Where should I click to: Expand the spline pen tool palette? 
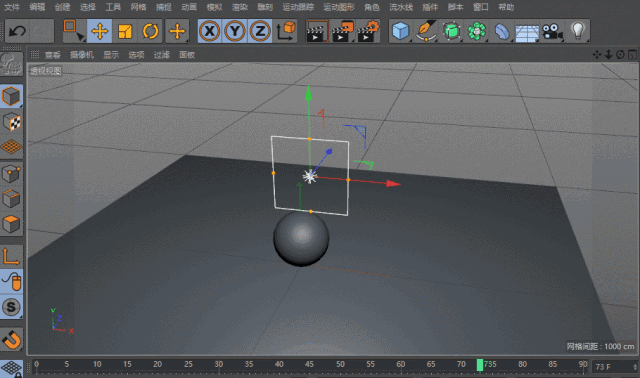(426, 31)
